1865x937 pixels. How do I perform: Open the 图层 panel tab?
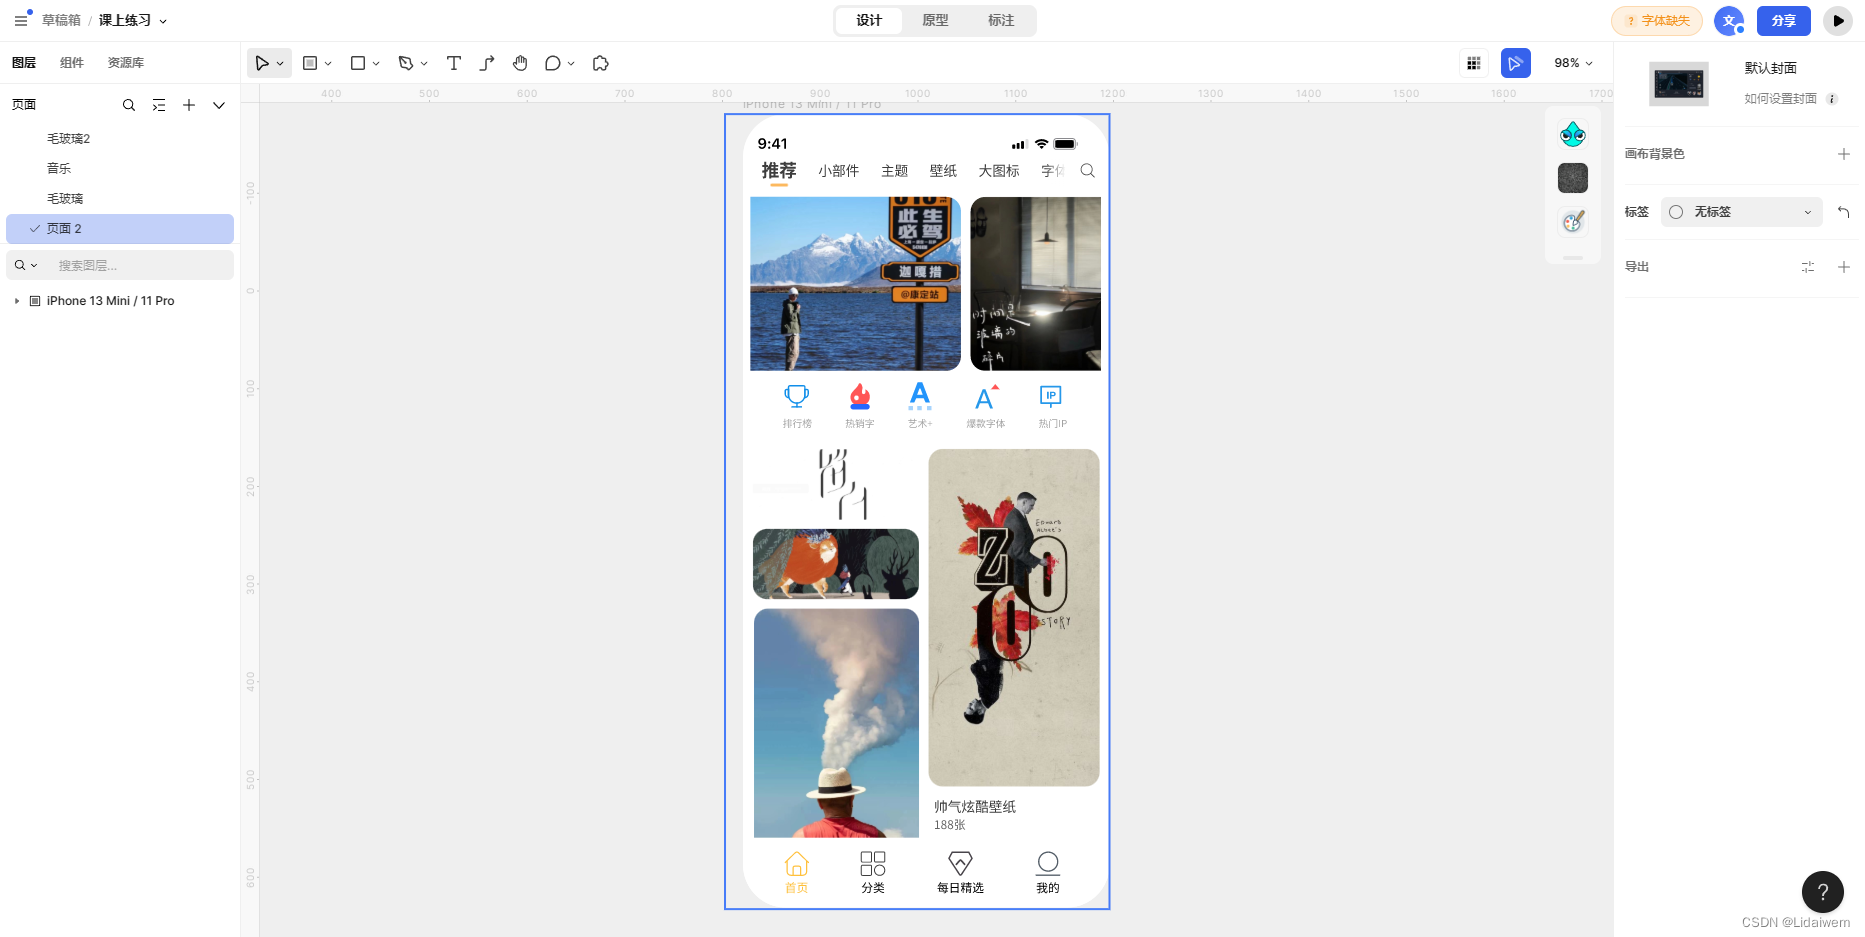pos(24,63)
